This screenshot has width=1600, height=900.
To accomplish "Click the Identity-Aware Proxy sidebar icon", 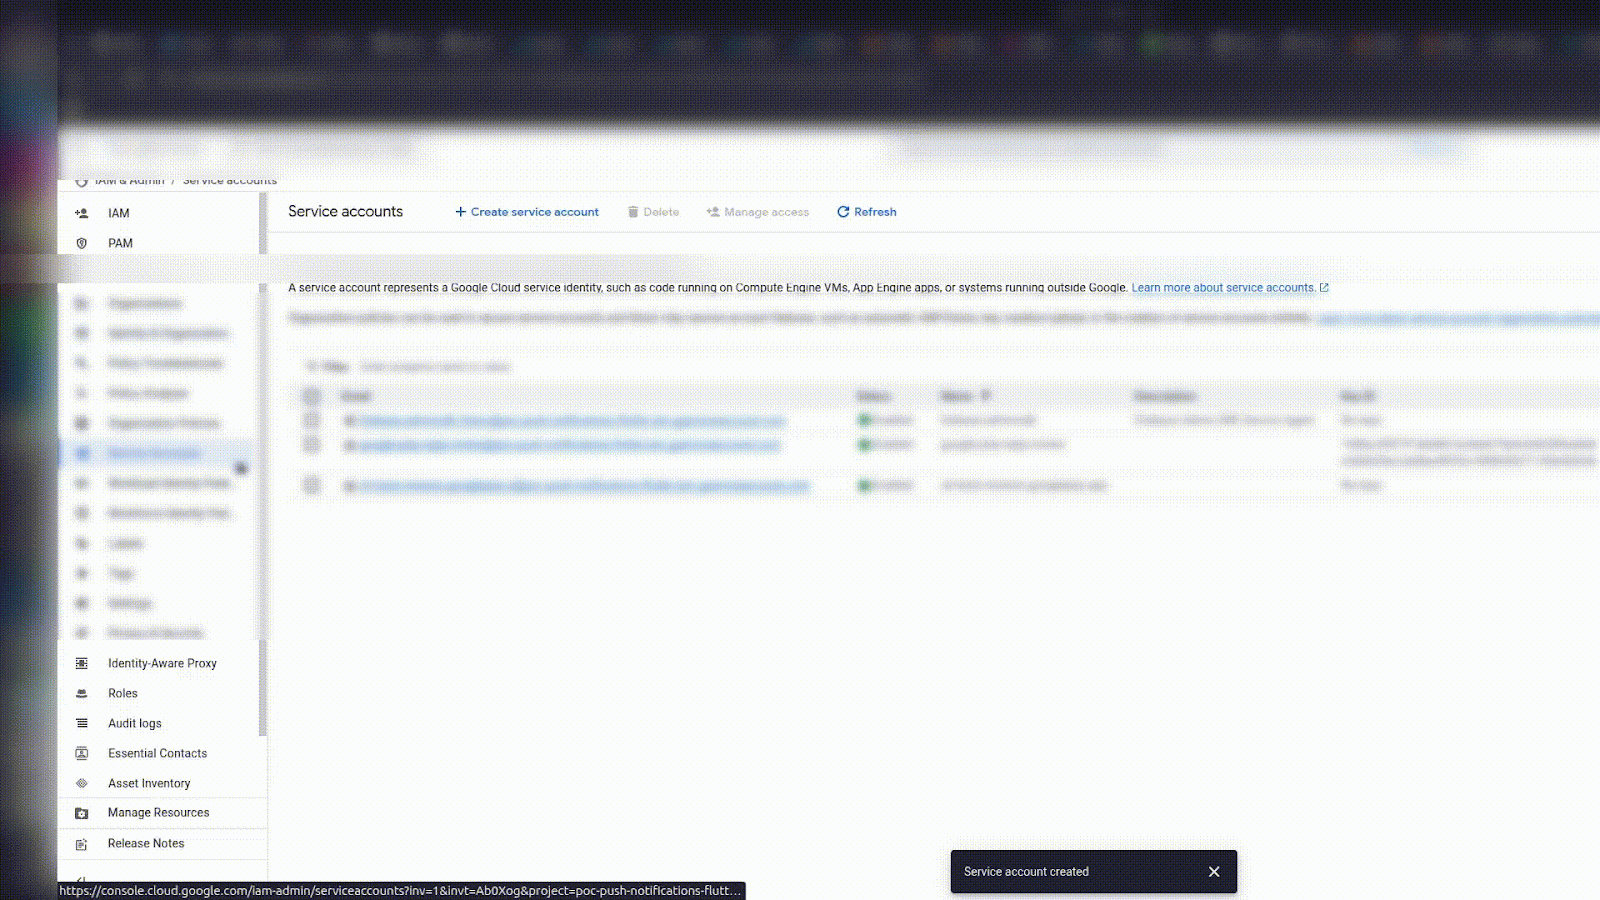I will [x=82, y=663].
